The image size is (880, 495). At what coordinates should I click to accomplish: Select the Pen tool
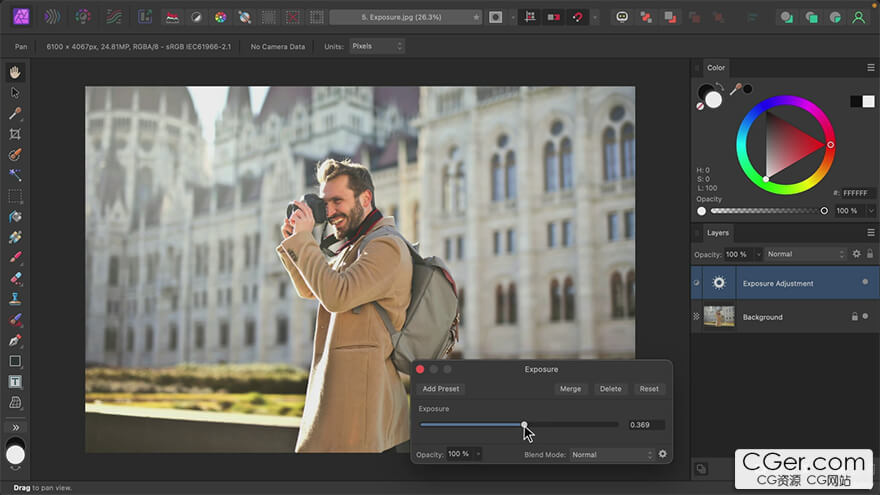[x=15, y=341]
